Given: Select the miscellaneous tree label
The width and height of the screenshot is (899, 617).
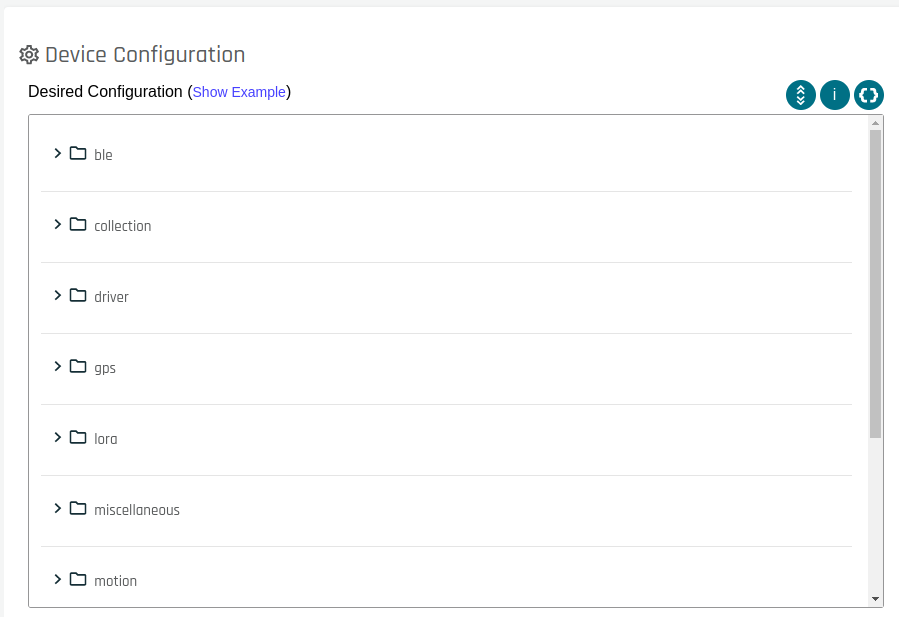Looking at the screenshot, I should click(x=137, y=510).
